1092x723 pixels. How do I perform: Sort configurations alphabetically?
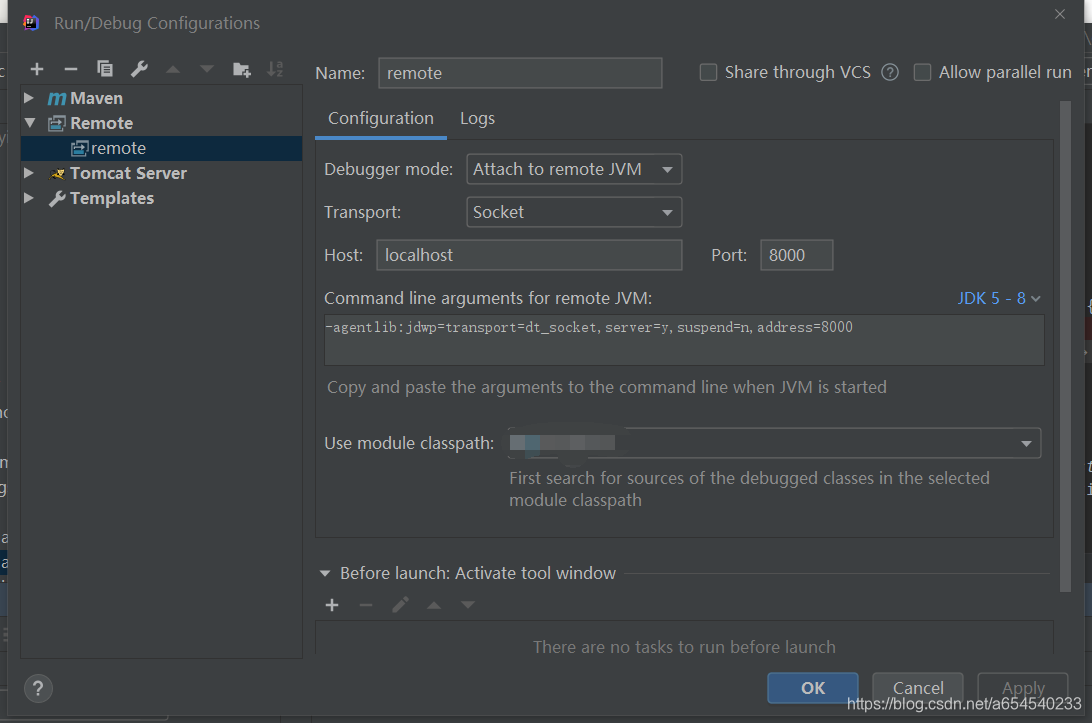(x=275, y=69)
